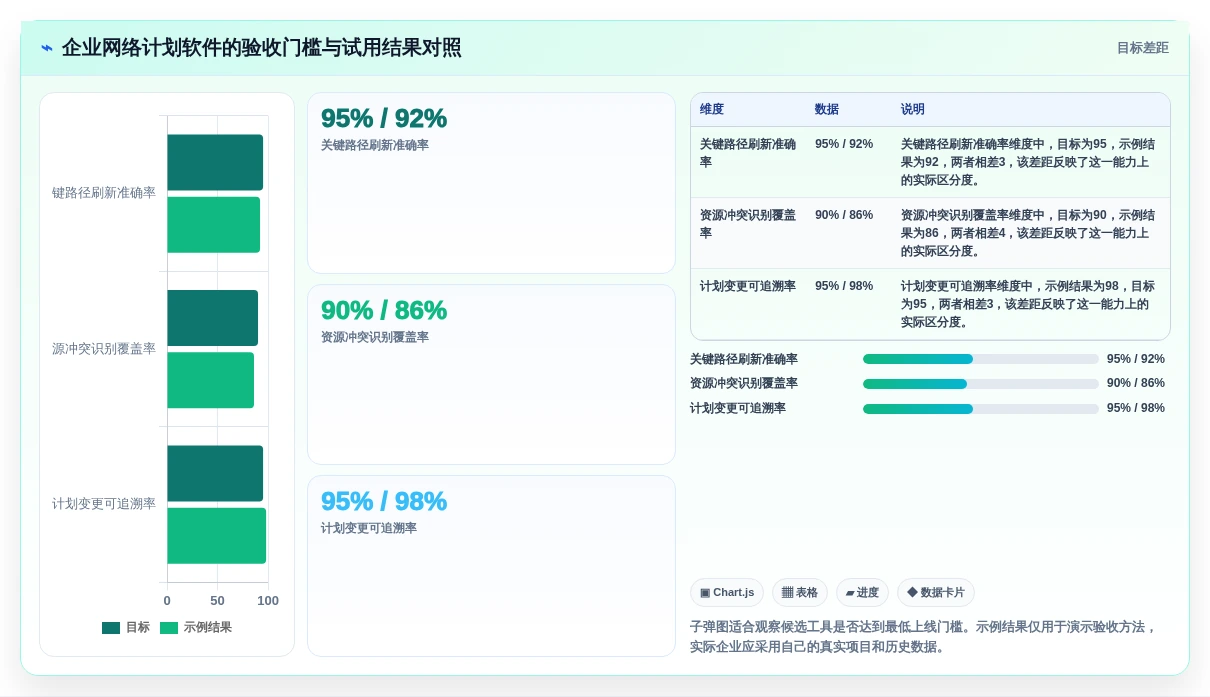Image resolution: width=1210 pixels, height=697 pixels.
Task: Select the 进度 tag chip
Action: coord(862,593)
